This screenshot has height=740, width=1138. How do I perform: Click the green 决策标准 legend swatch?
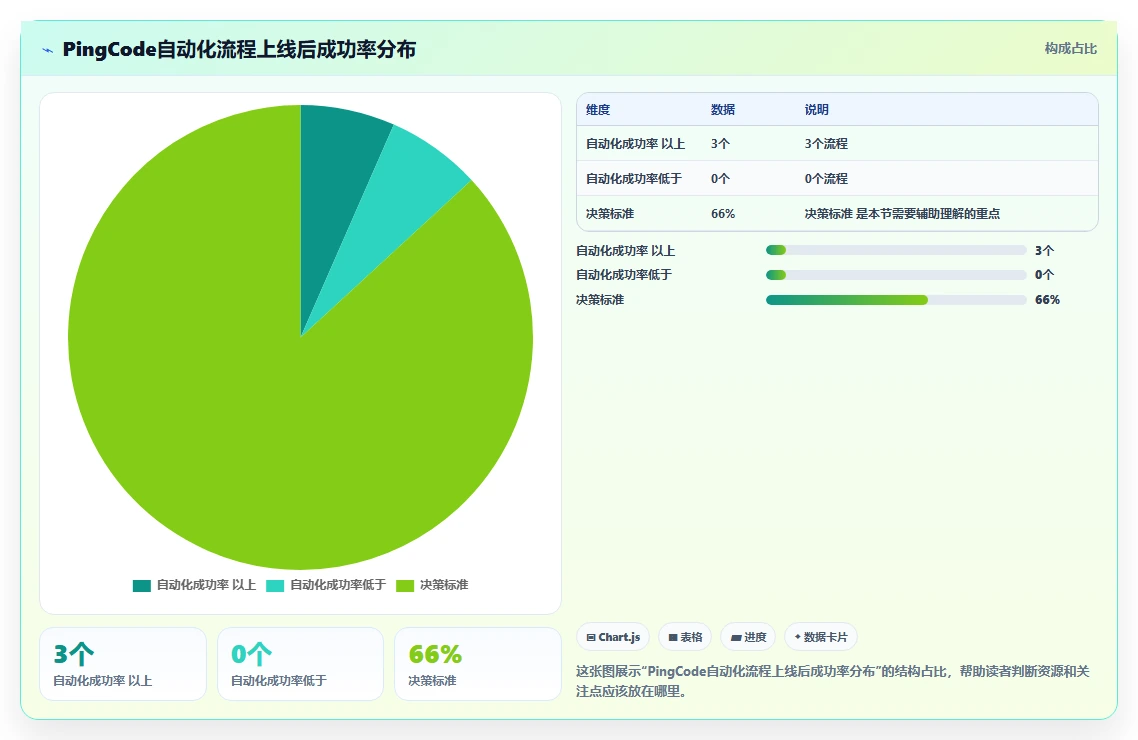(405, 585)
